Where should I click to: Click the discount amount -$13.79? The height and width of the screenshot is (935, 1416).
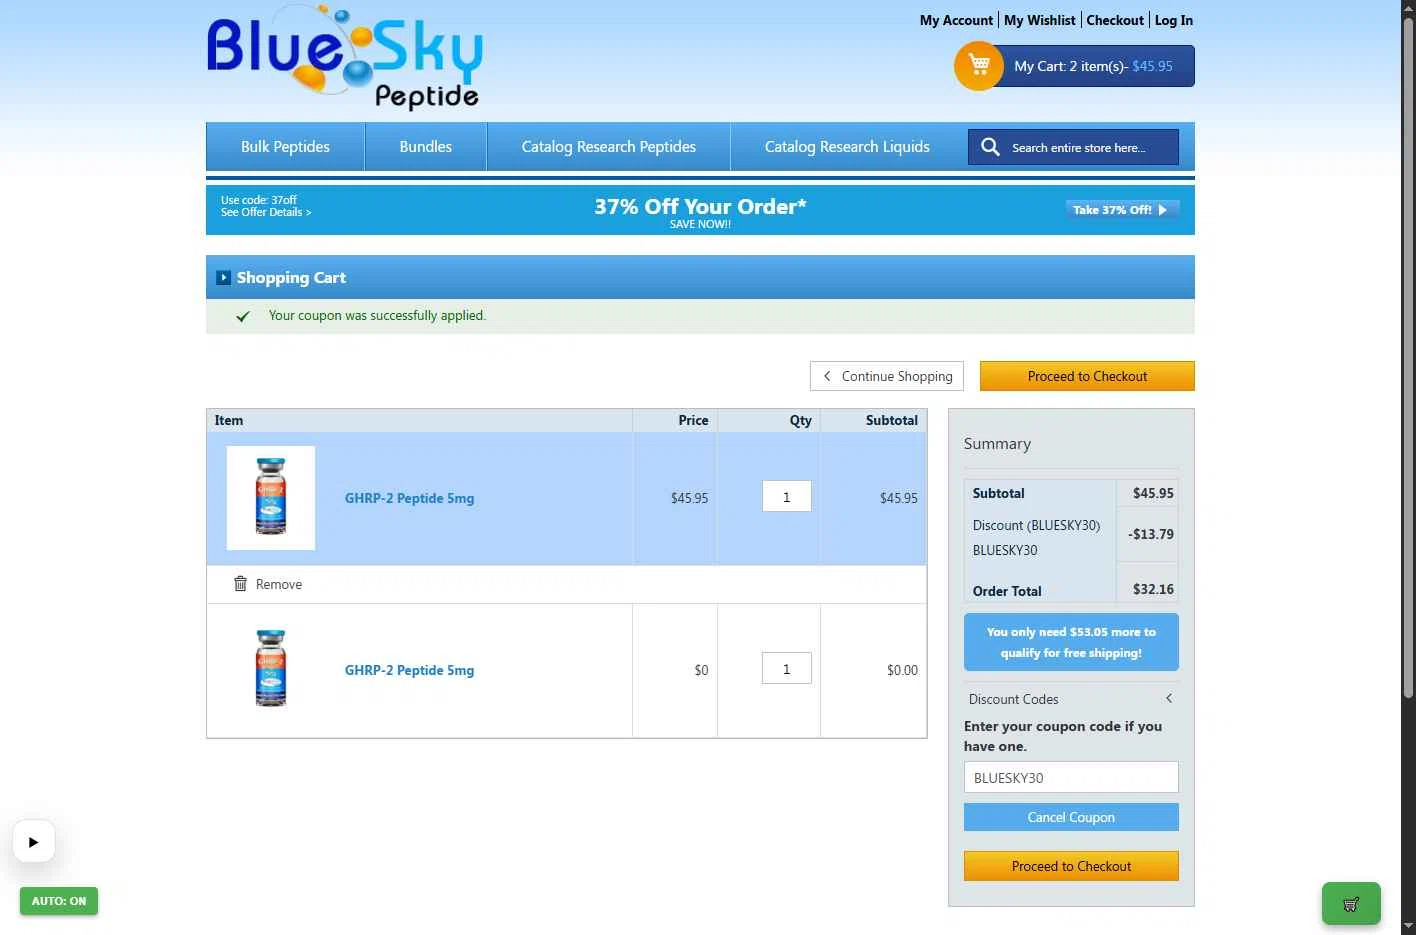[1151, 534]
